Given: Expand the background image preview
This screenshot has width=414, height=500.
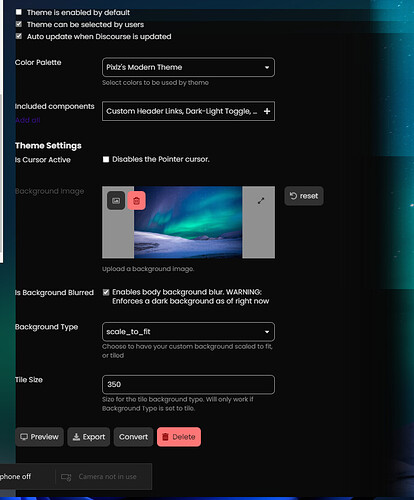Looking at the screenshot, I should pos(261,200).
